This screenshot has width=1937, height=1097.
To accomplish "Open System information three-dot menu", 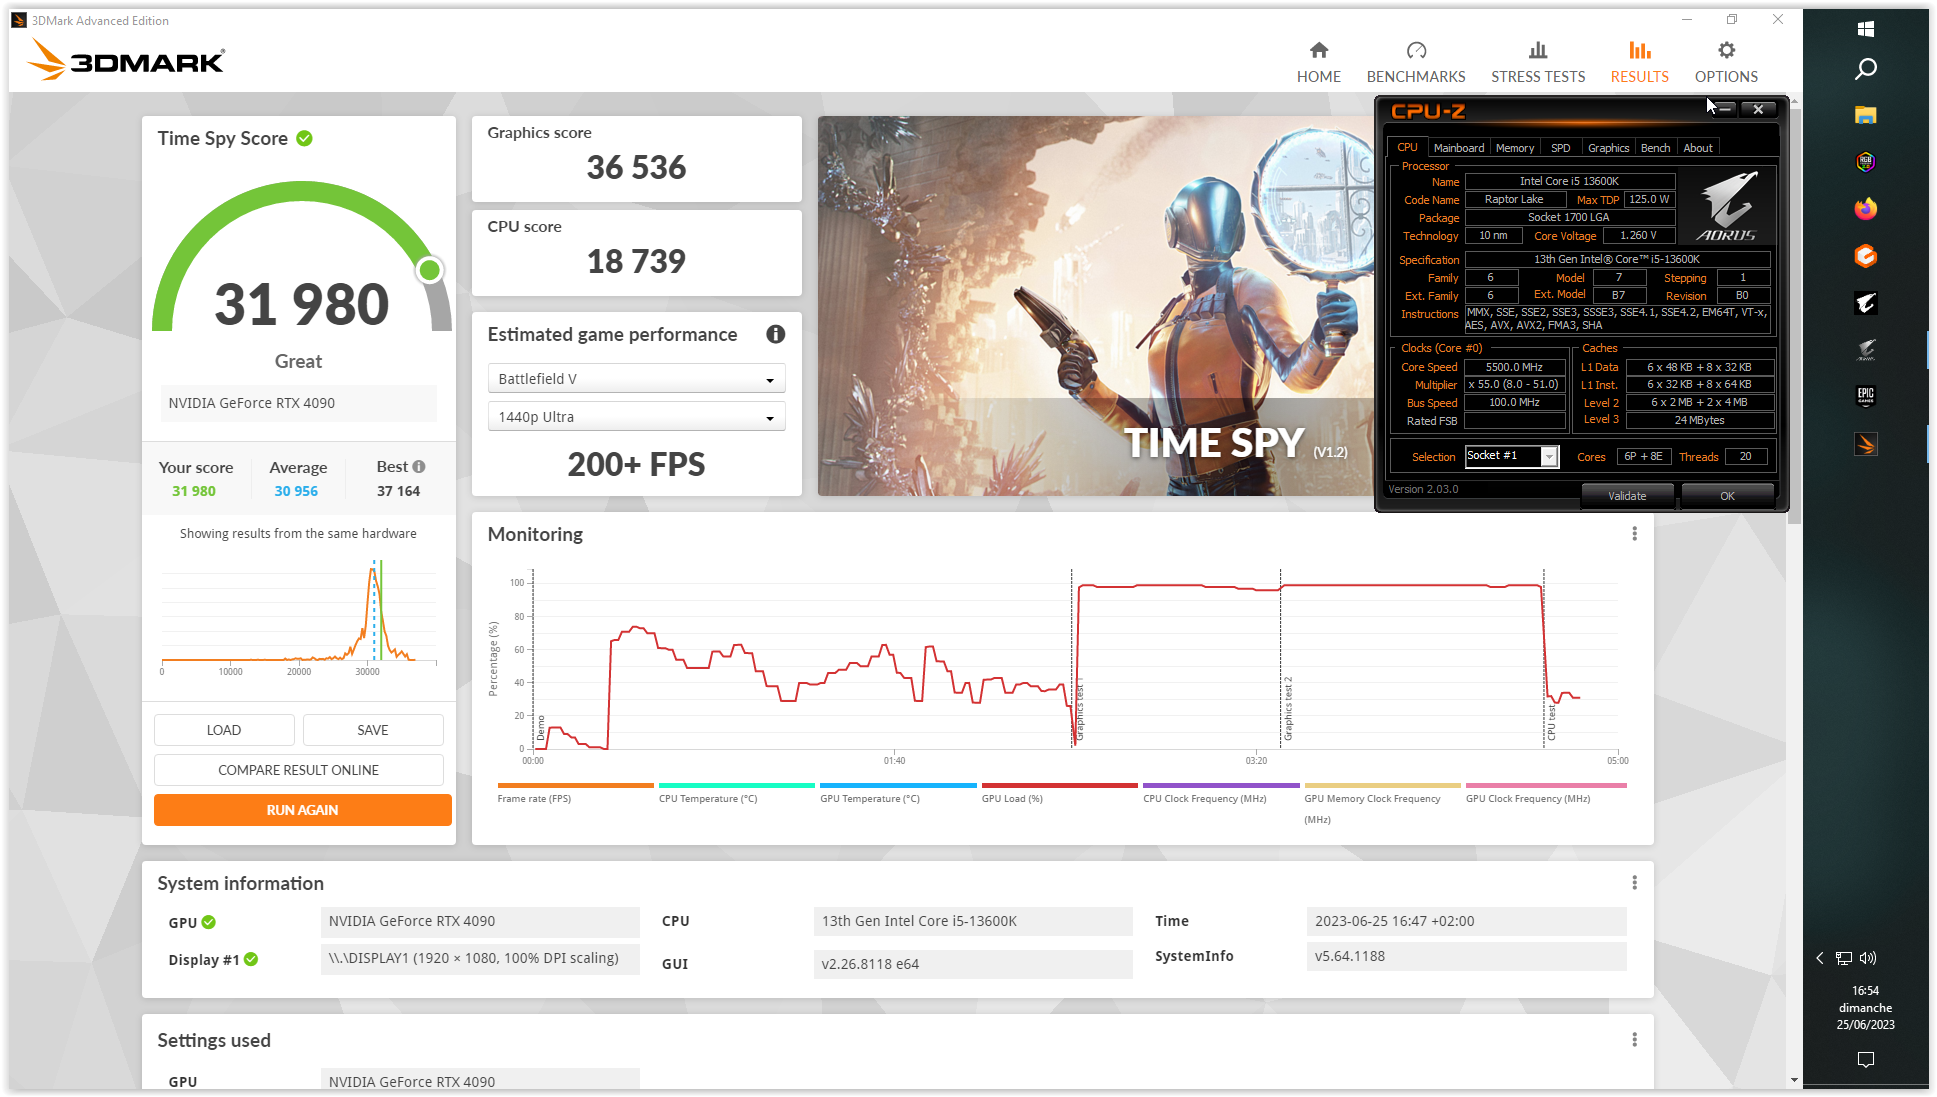I will 1634,883.
